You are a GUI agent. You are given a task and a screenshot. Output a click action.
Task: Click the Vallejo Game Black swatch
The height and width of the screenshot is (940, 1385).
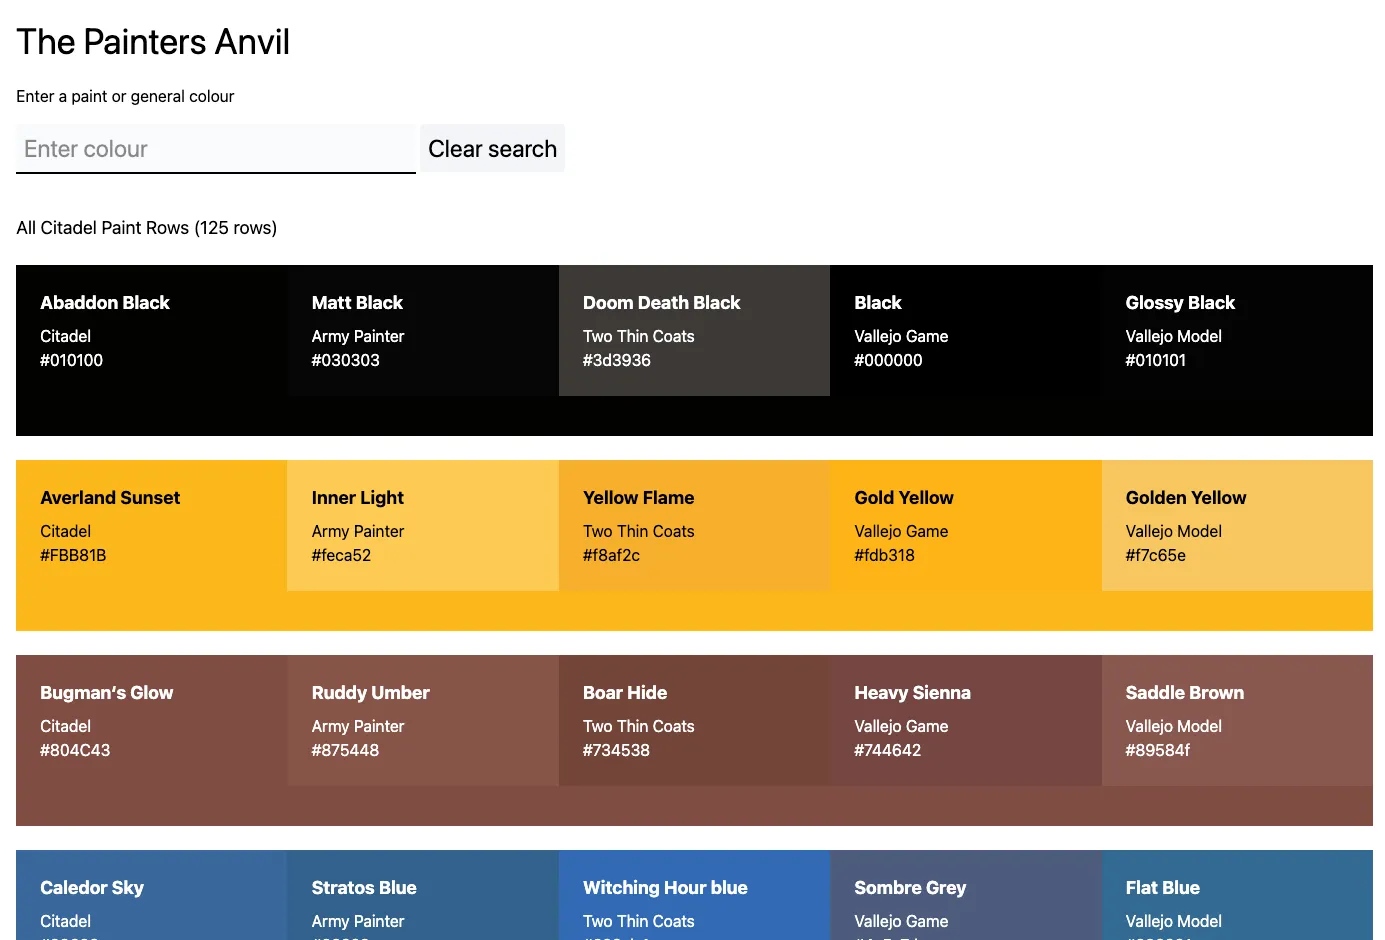965,331
